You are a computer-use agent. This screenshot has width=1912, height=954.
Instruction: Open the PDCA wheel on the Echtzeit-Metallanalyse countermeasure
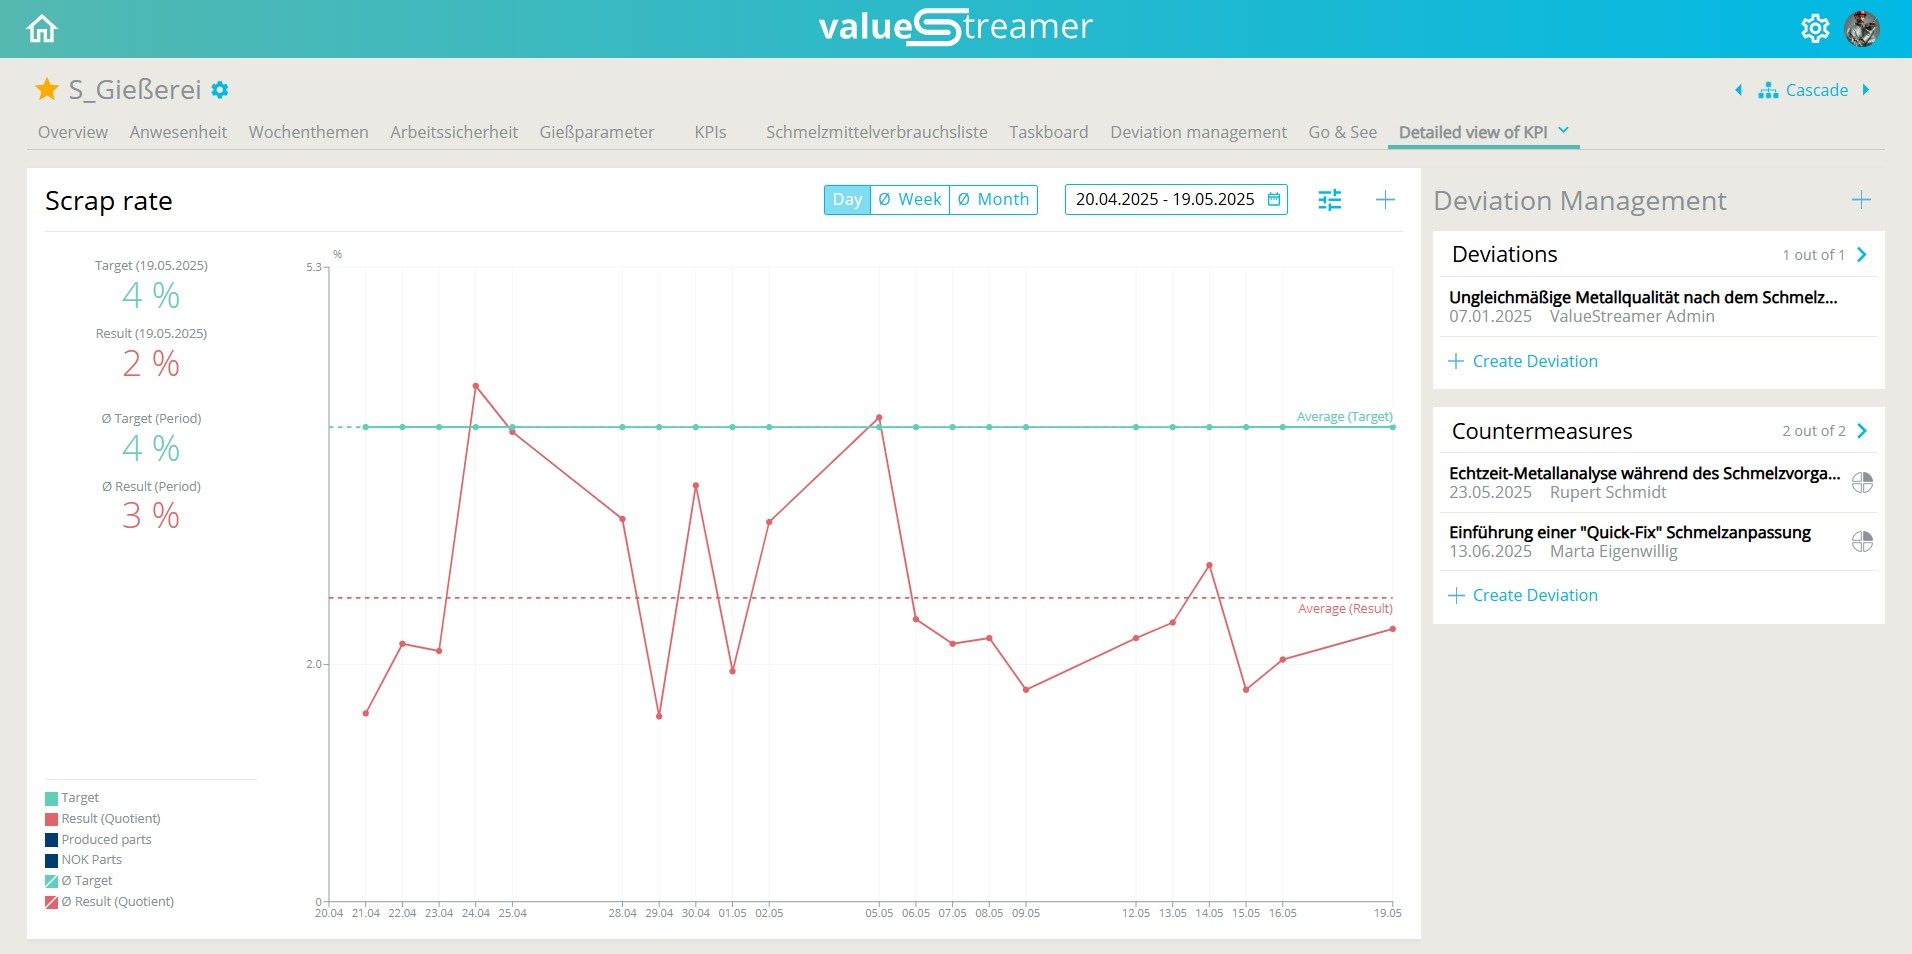coord(1863,483)
